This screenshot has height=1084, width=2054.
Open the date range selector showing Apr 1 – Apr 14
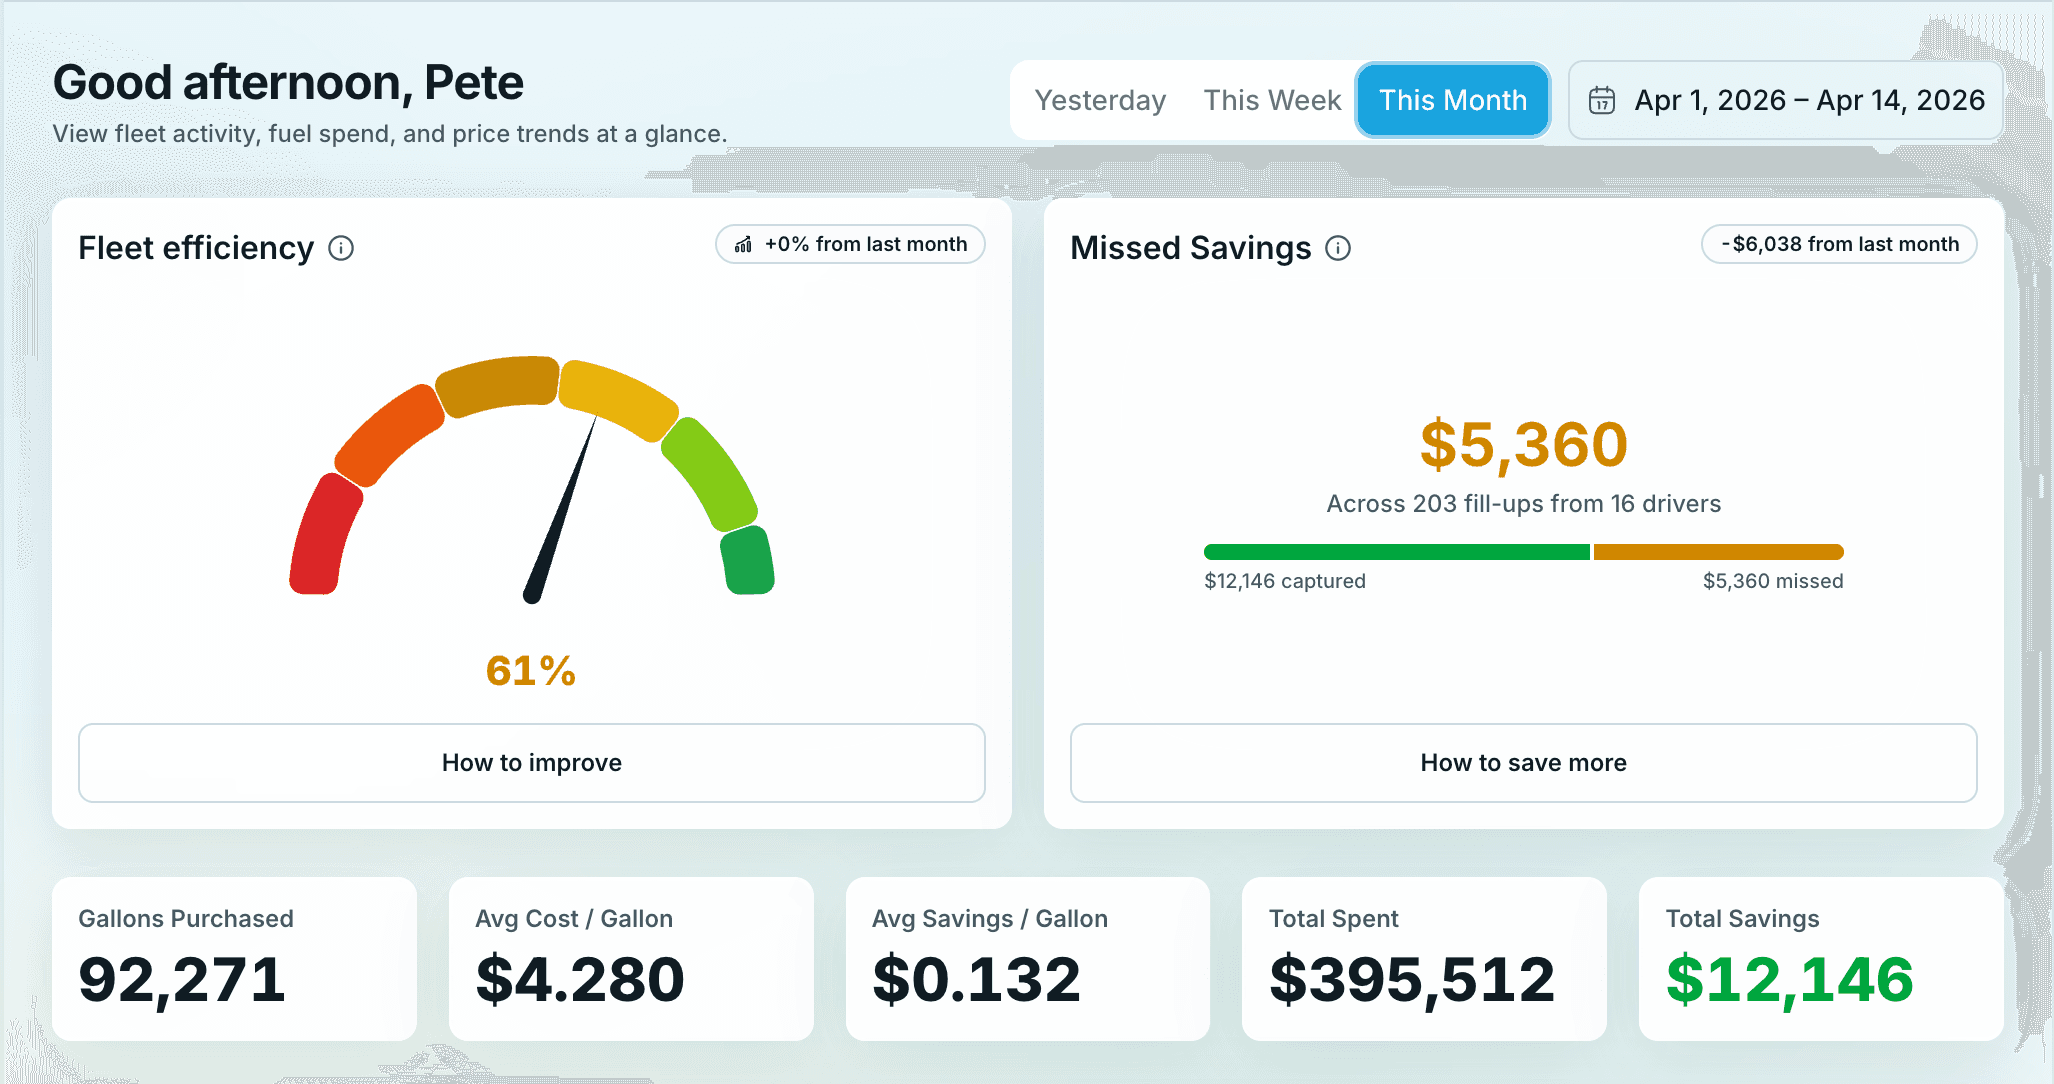1783,100
